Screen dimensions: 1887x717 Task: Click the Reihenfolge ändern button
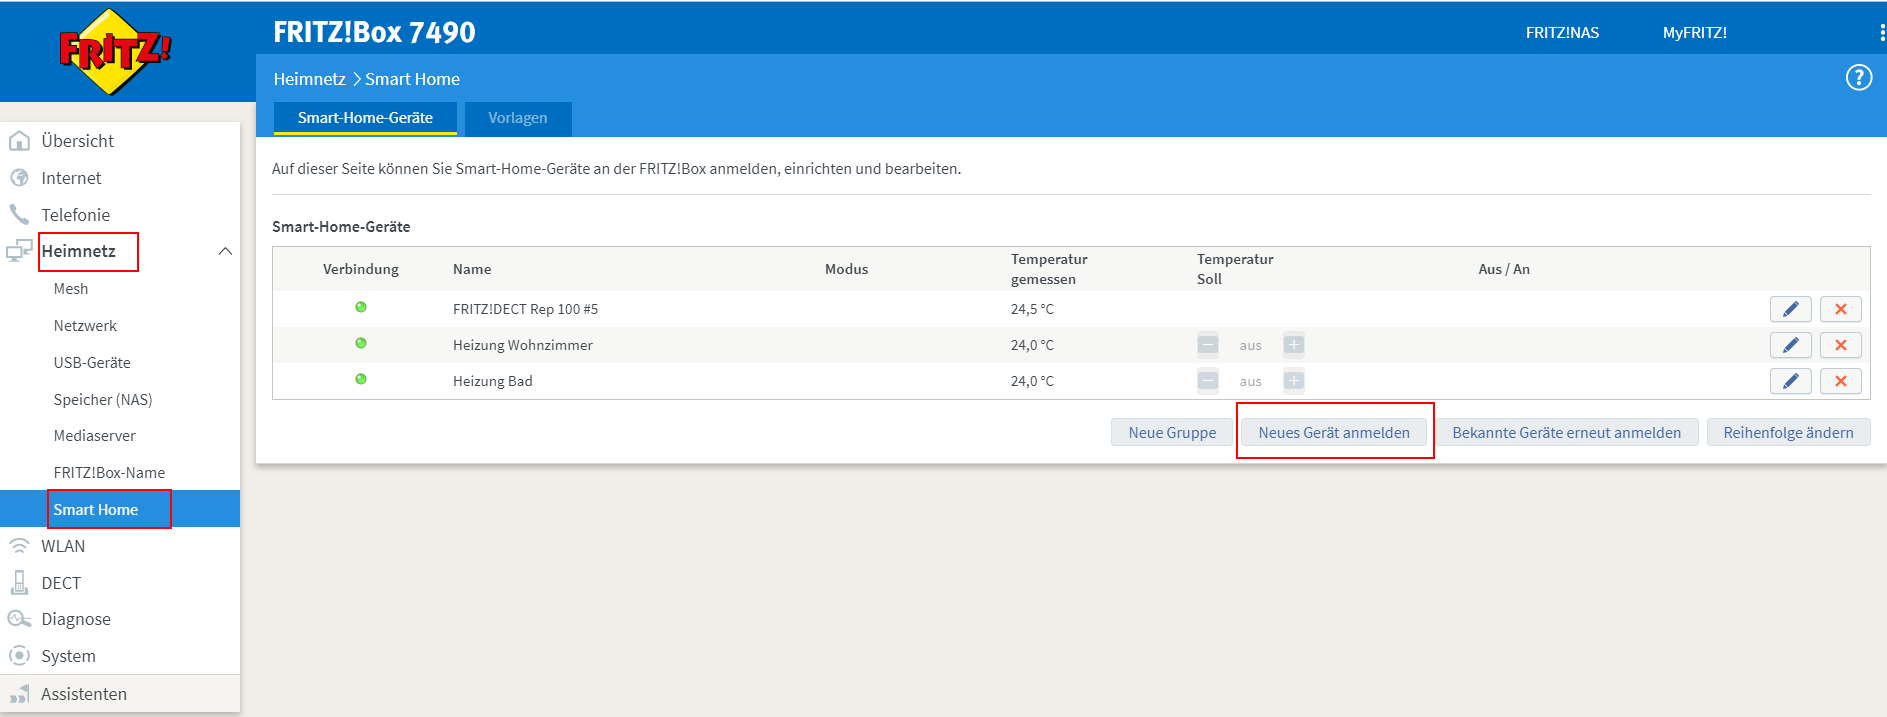coord(1788,432)
